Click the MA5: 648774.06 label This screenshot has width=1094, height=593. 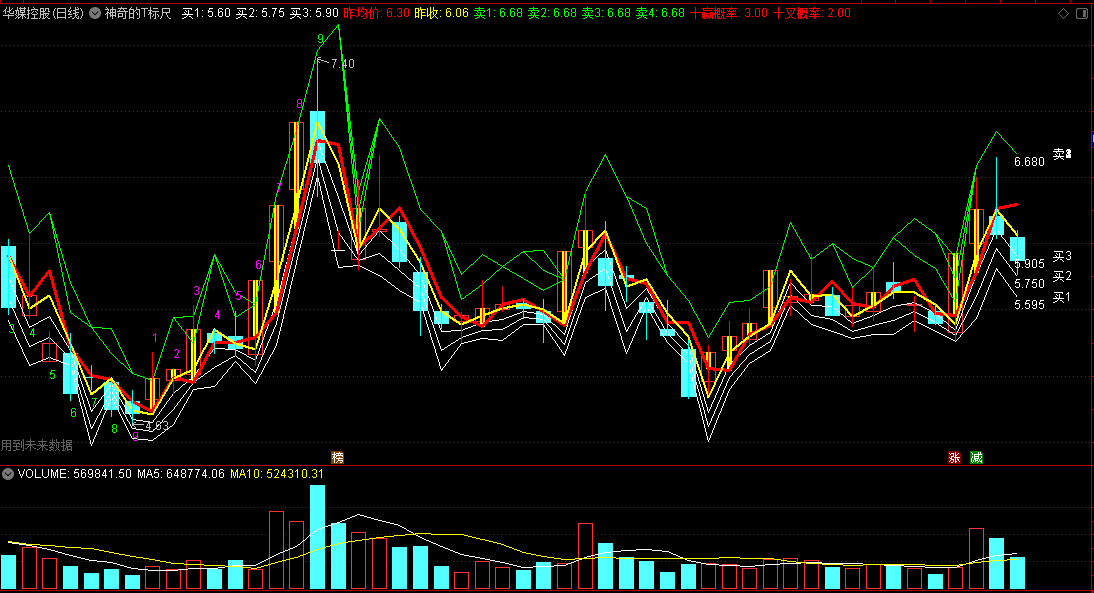(x=181, y=474)
